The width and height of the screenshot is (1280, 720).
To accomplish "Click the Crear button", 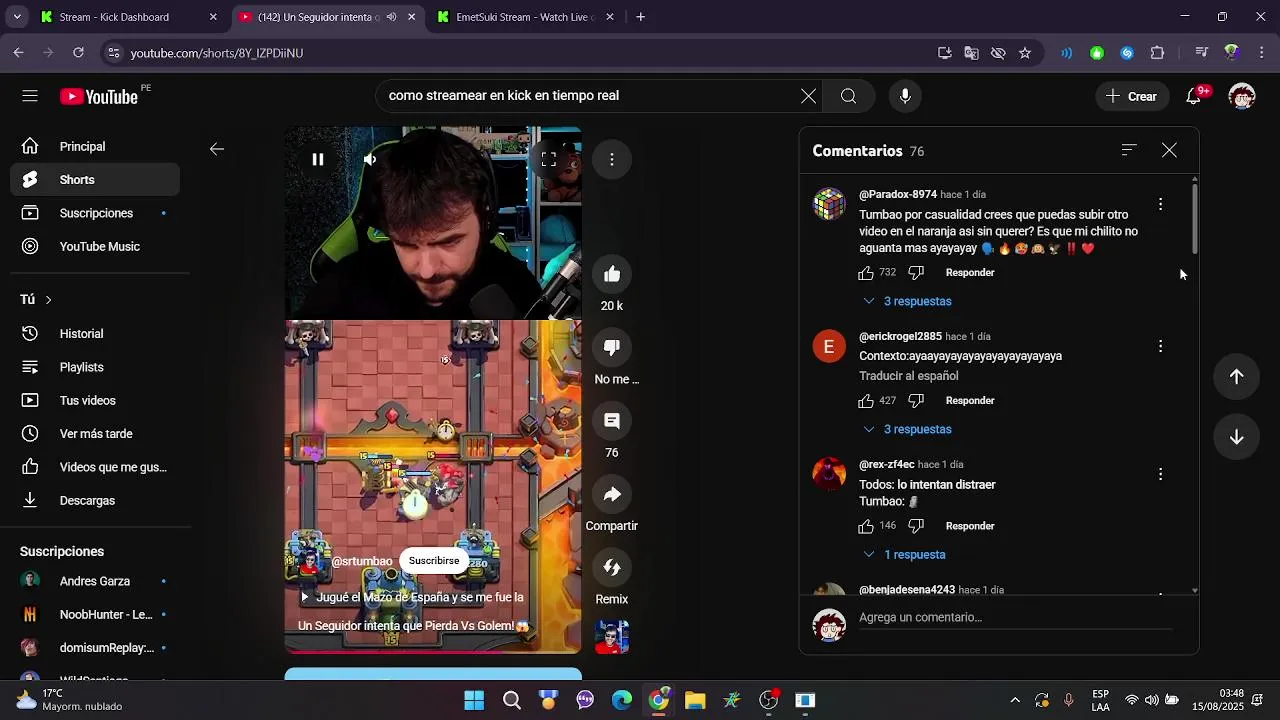I will pyautogui.click(x=1131, y=96).
